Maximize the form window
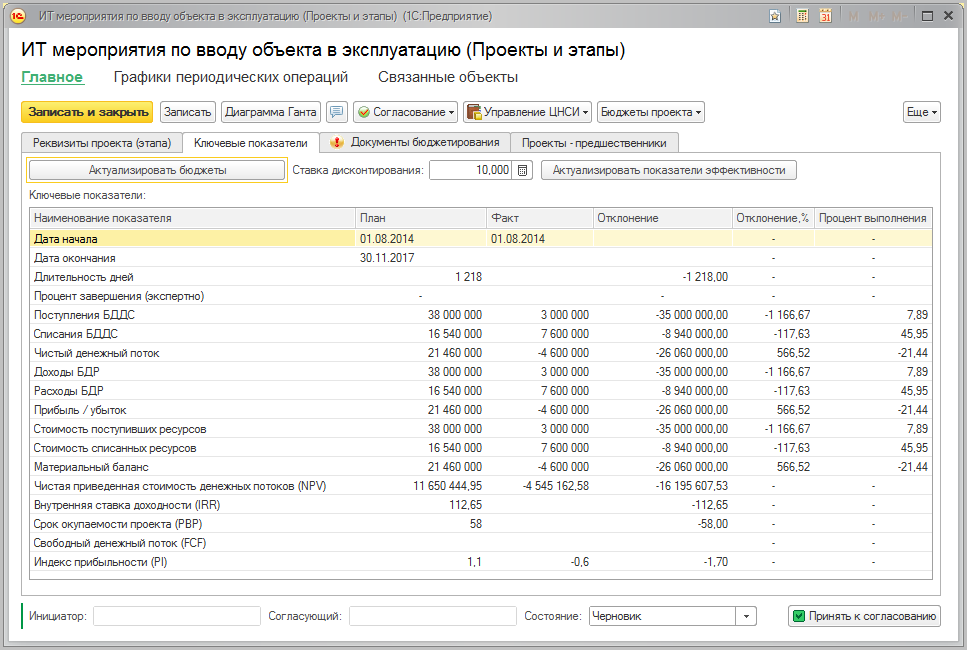This screenshot has height=650, width=967. coord(927,16)
